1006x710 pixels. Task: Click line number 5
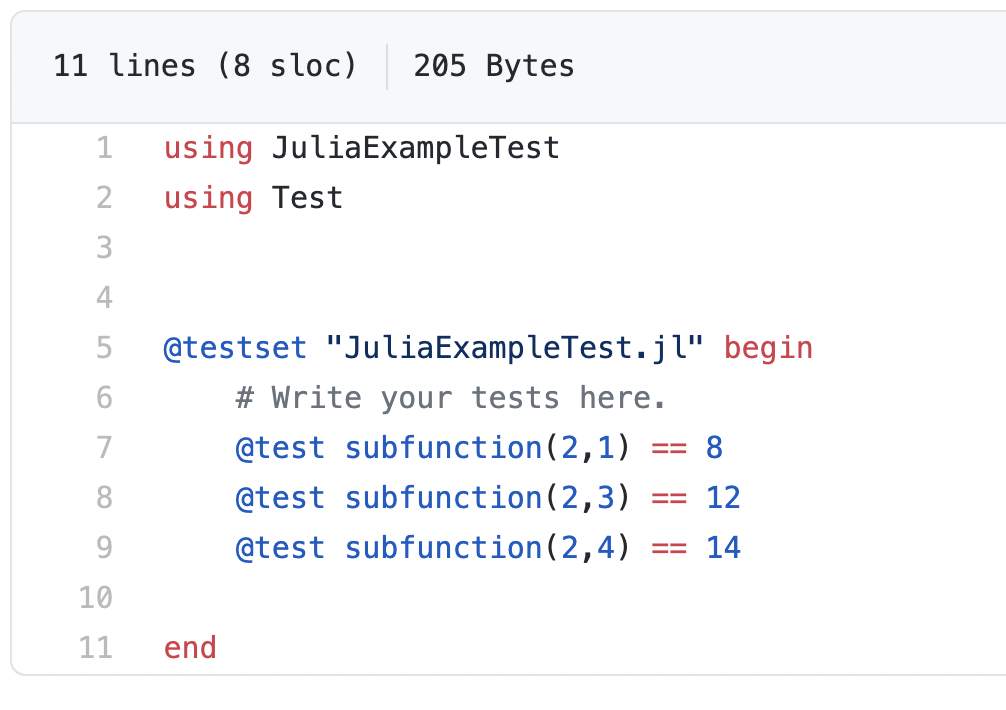(104, 348)
